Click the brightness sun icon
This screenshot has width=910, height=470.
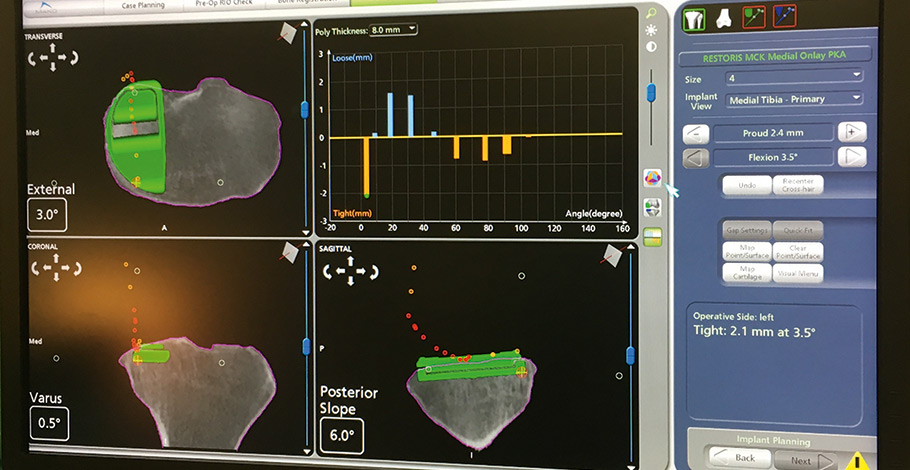point(652,30)
